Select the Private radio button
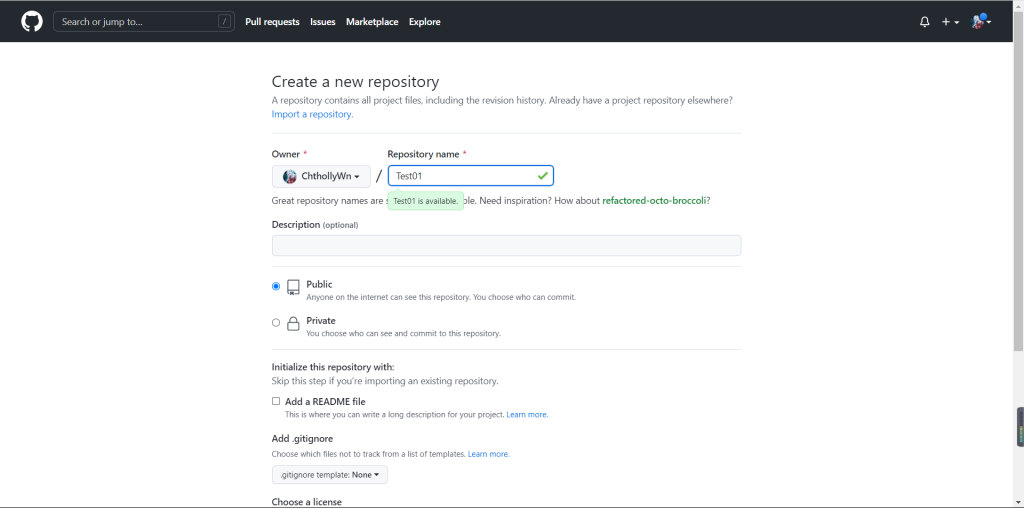This screenshot has height=508, width=1024. click(x=276, y=323)
